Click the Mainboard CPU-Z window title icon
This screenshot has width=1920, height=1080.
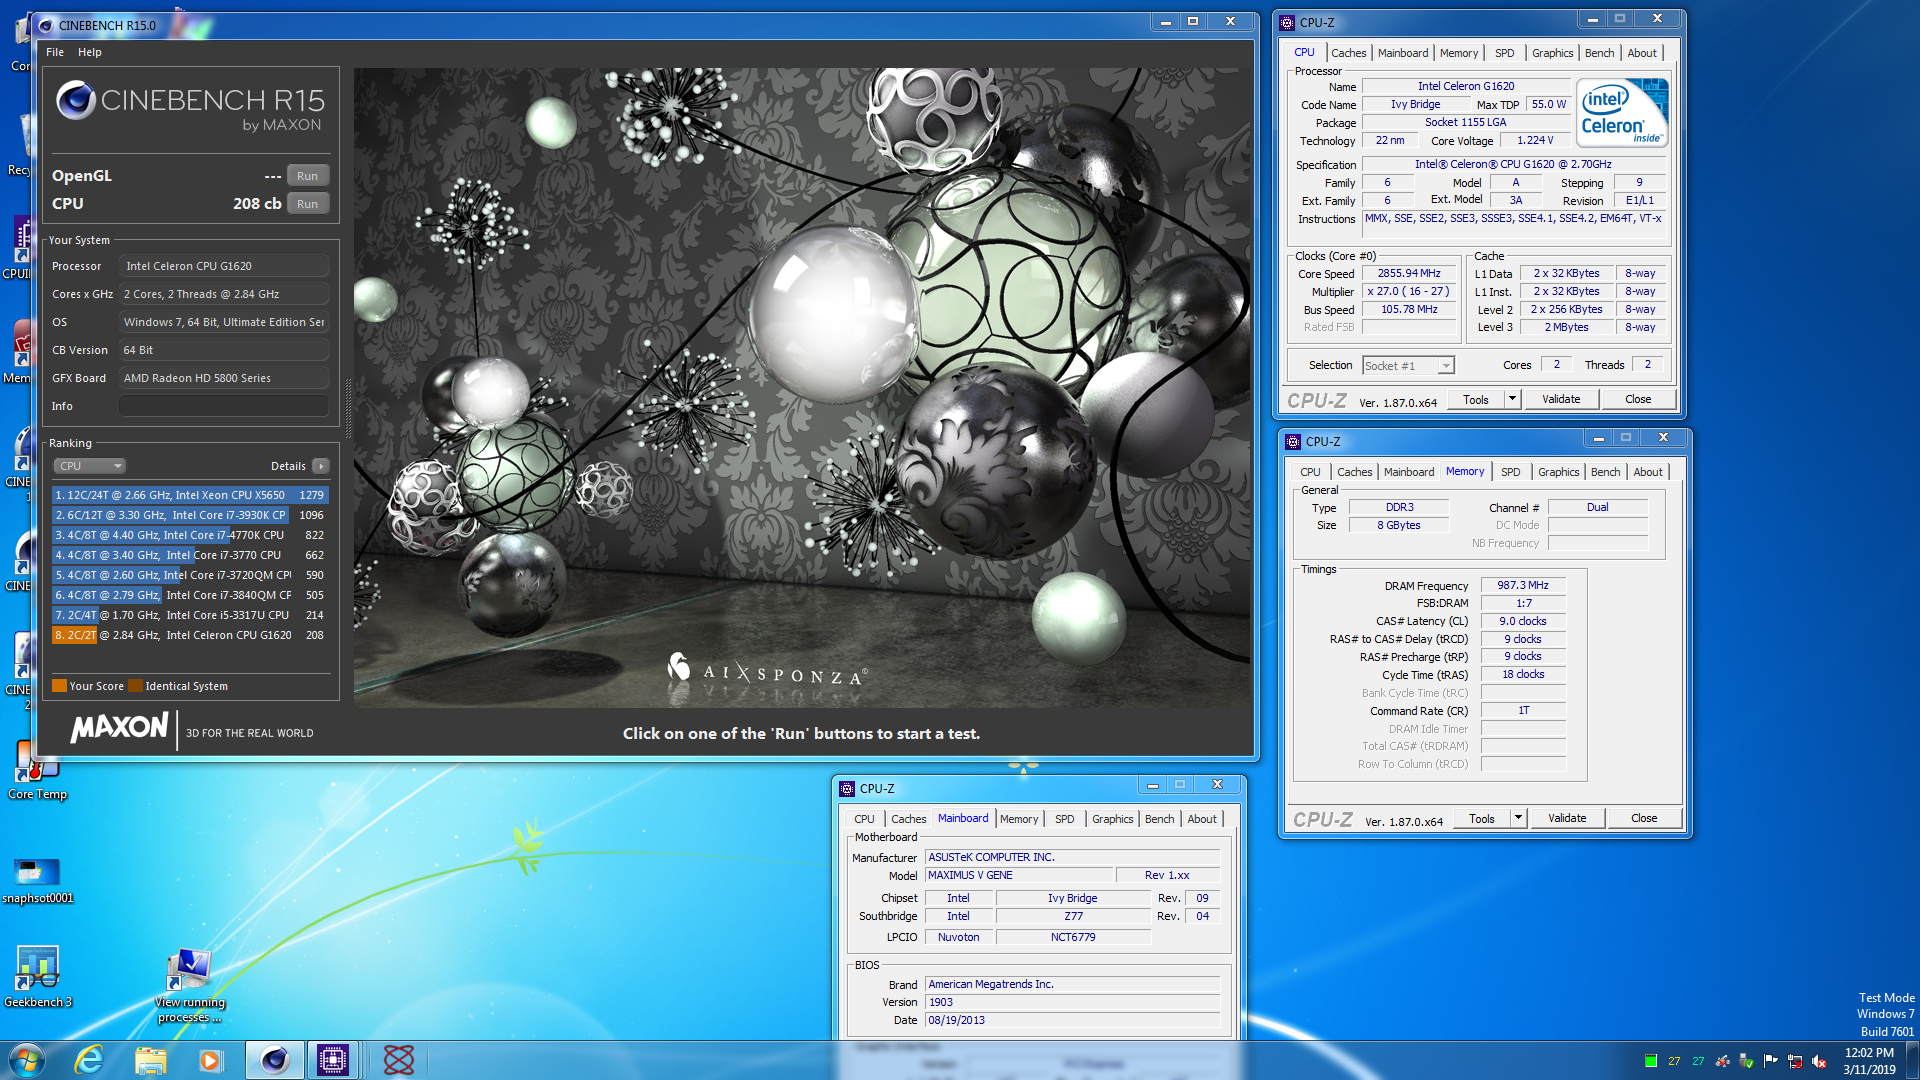pyautogui.click(x=846, y=788)
